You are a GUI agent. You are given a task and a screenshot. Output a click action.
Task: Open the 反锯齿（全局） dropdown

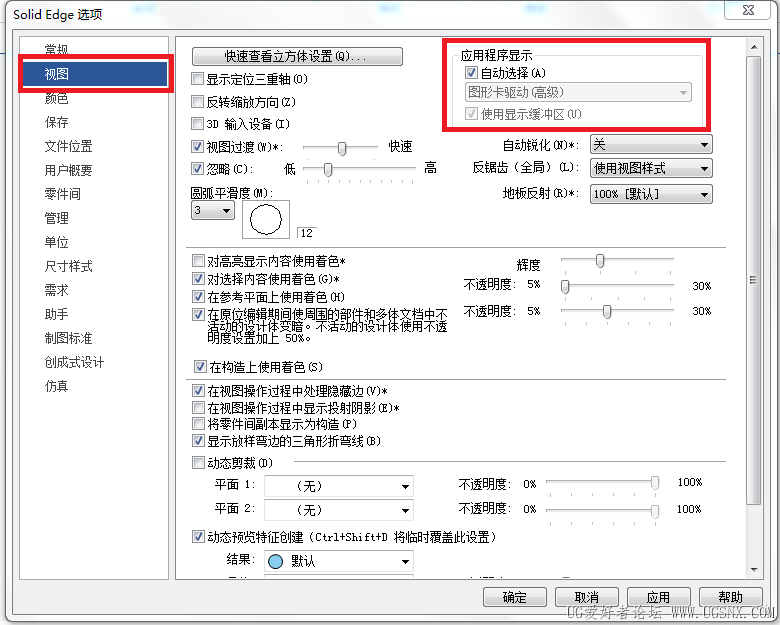pyautogui.click(x=651, y=168)
